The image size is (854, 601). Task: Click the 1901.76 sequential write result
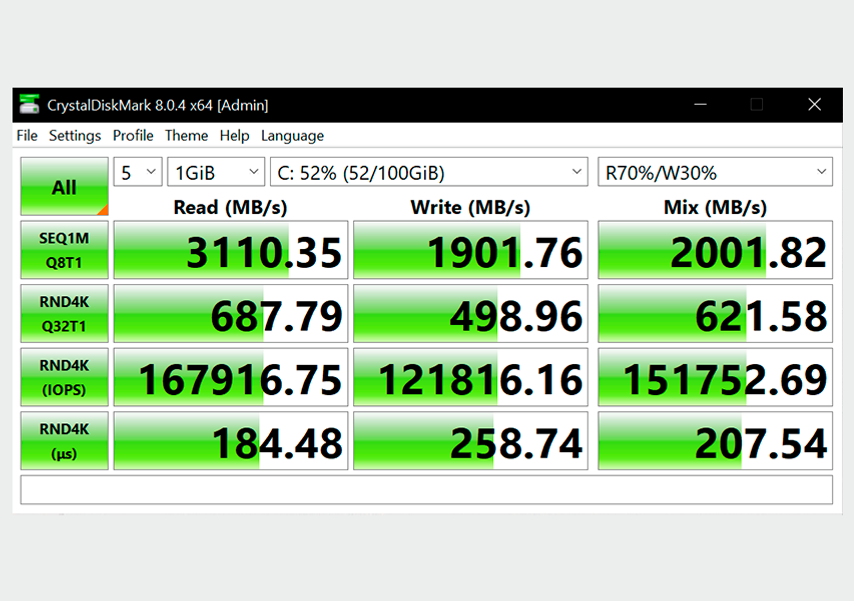[471, 250]
